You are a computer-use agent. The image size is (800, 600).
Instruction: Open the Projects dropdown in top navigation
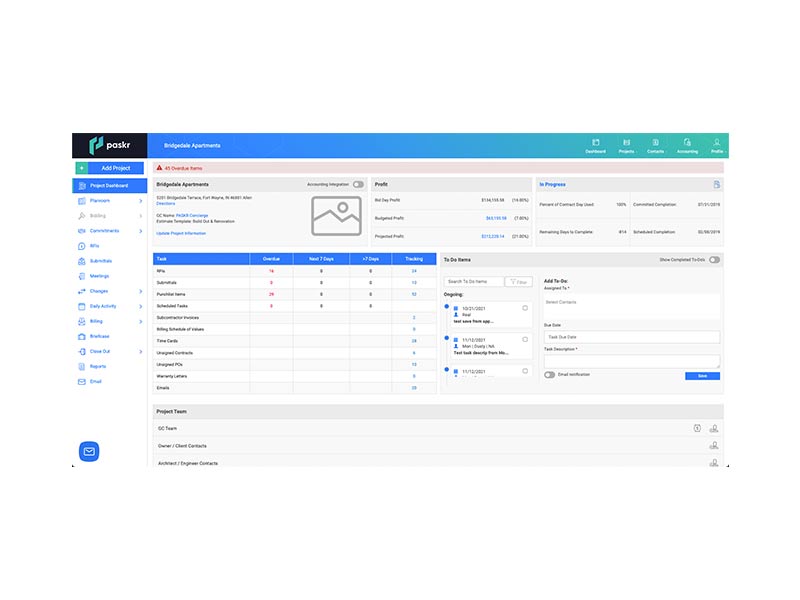[x=627, y=146]
